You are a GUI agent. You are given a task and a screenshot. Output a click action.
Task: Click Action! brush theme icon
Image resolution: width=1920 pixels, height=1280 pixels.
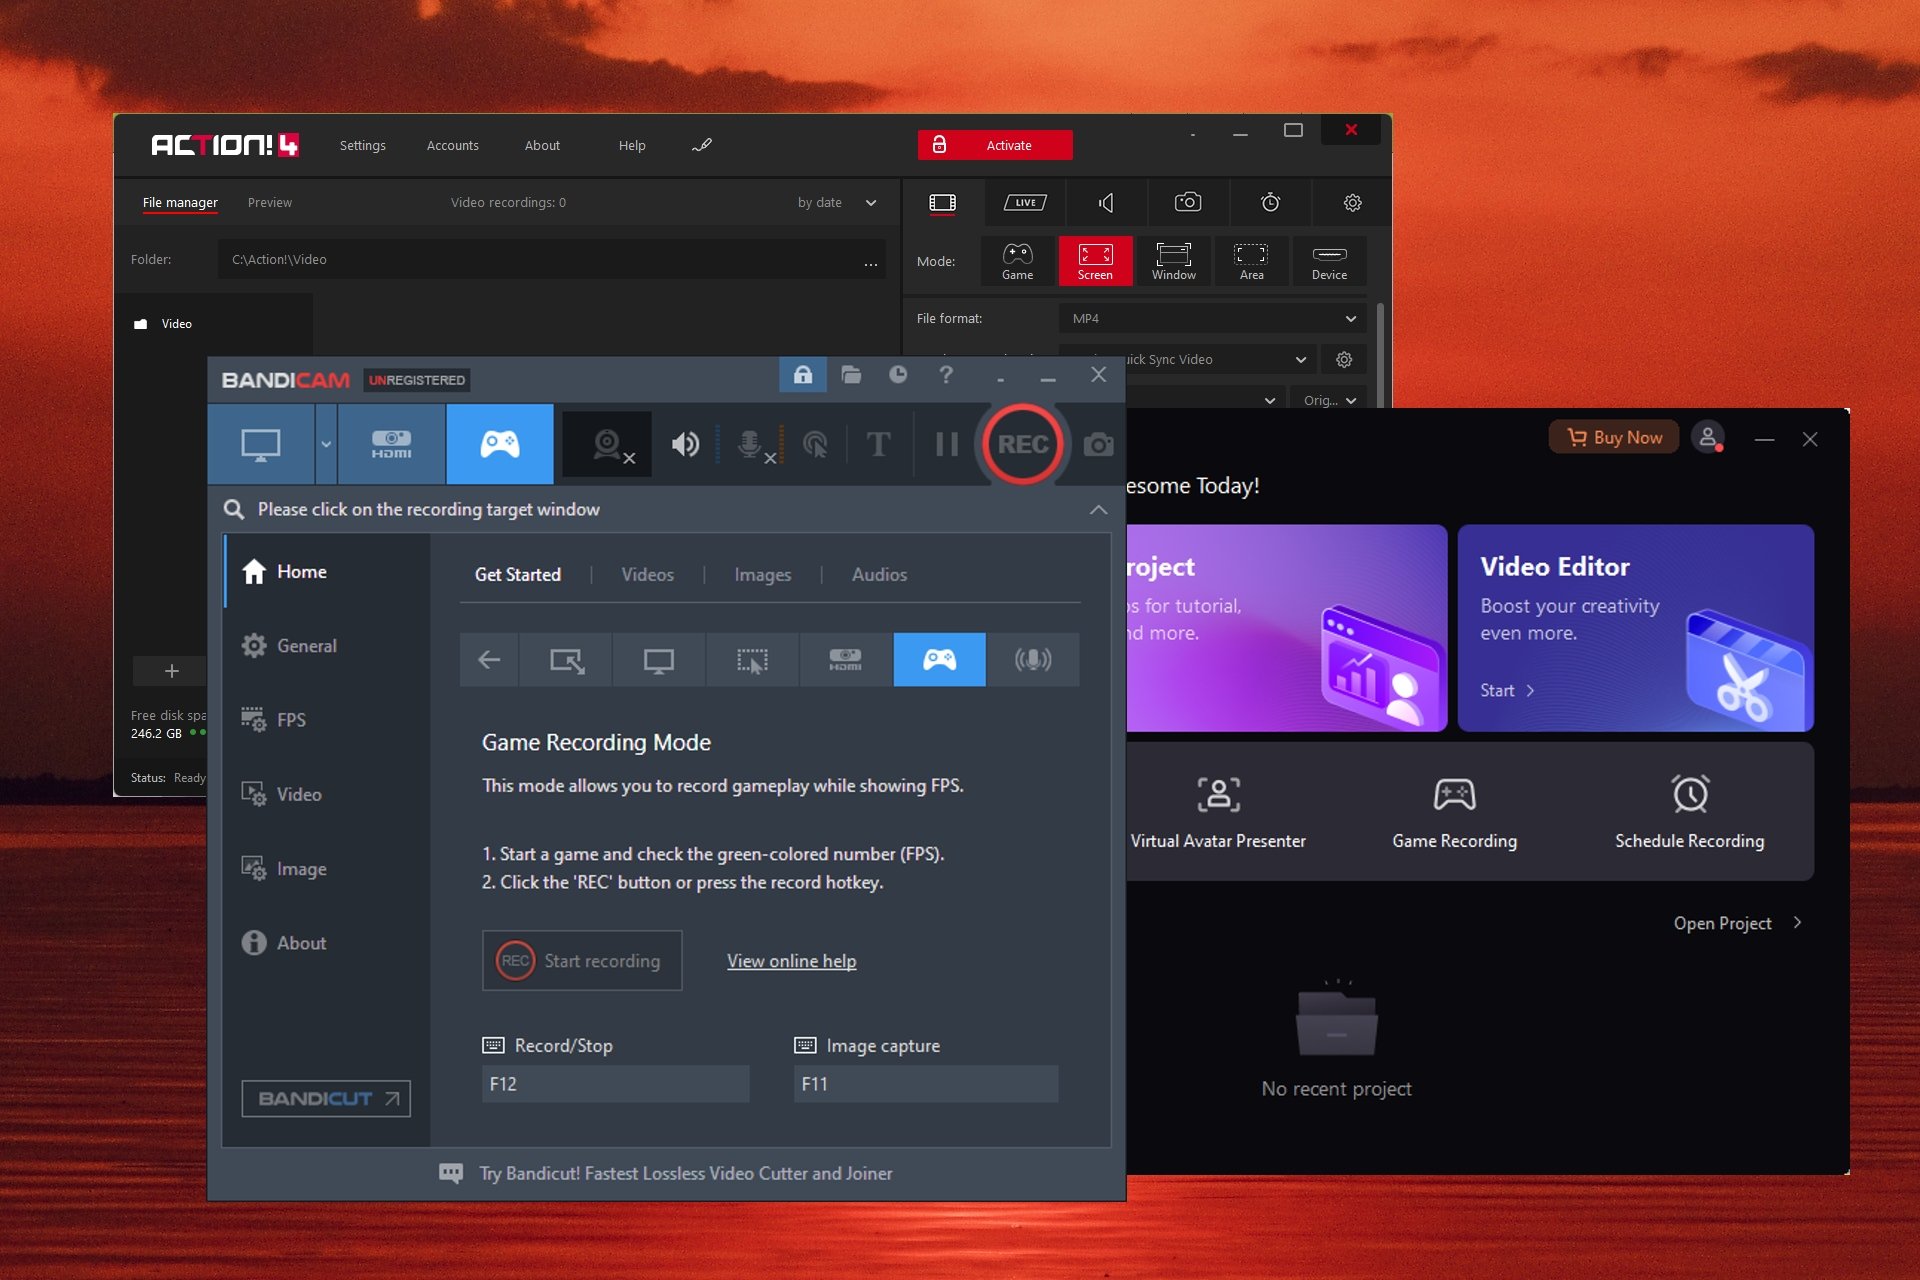point(702,145)
